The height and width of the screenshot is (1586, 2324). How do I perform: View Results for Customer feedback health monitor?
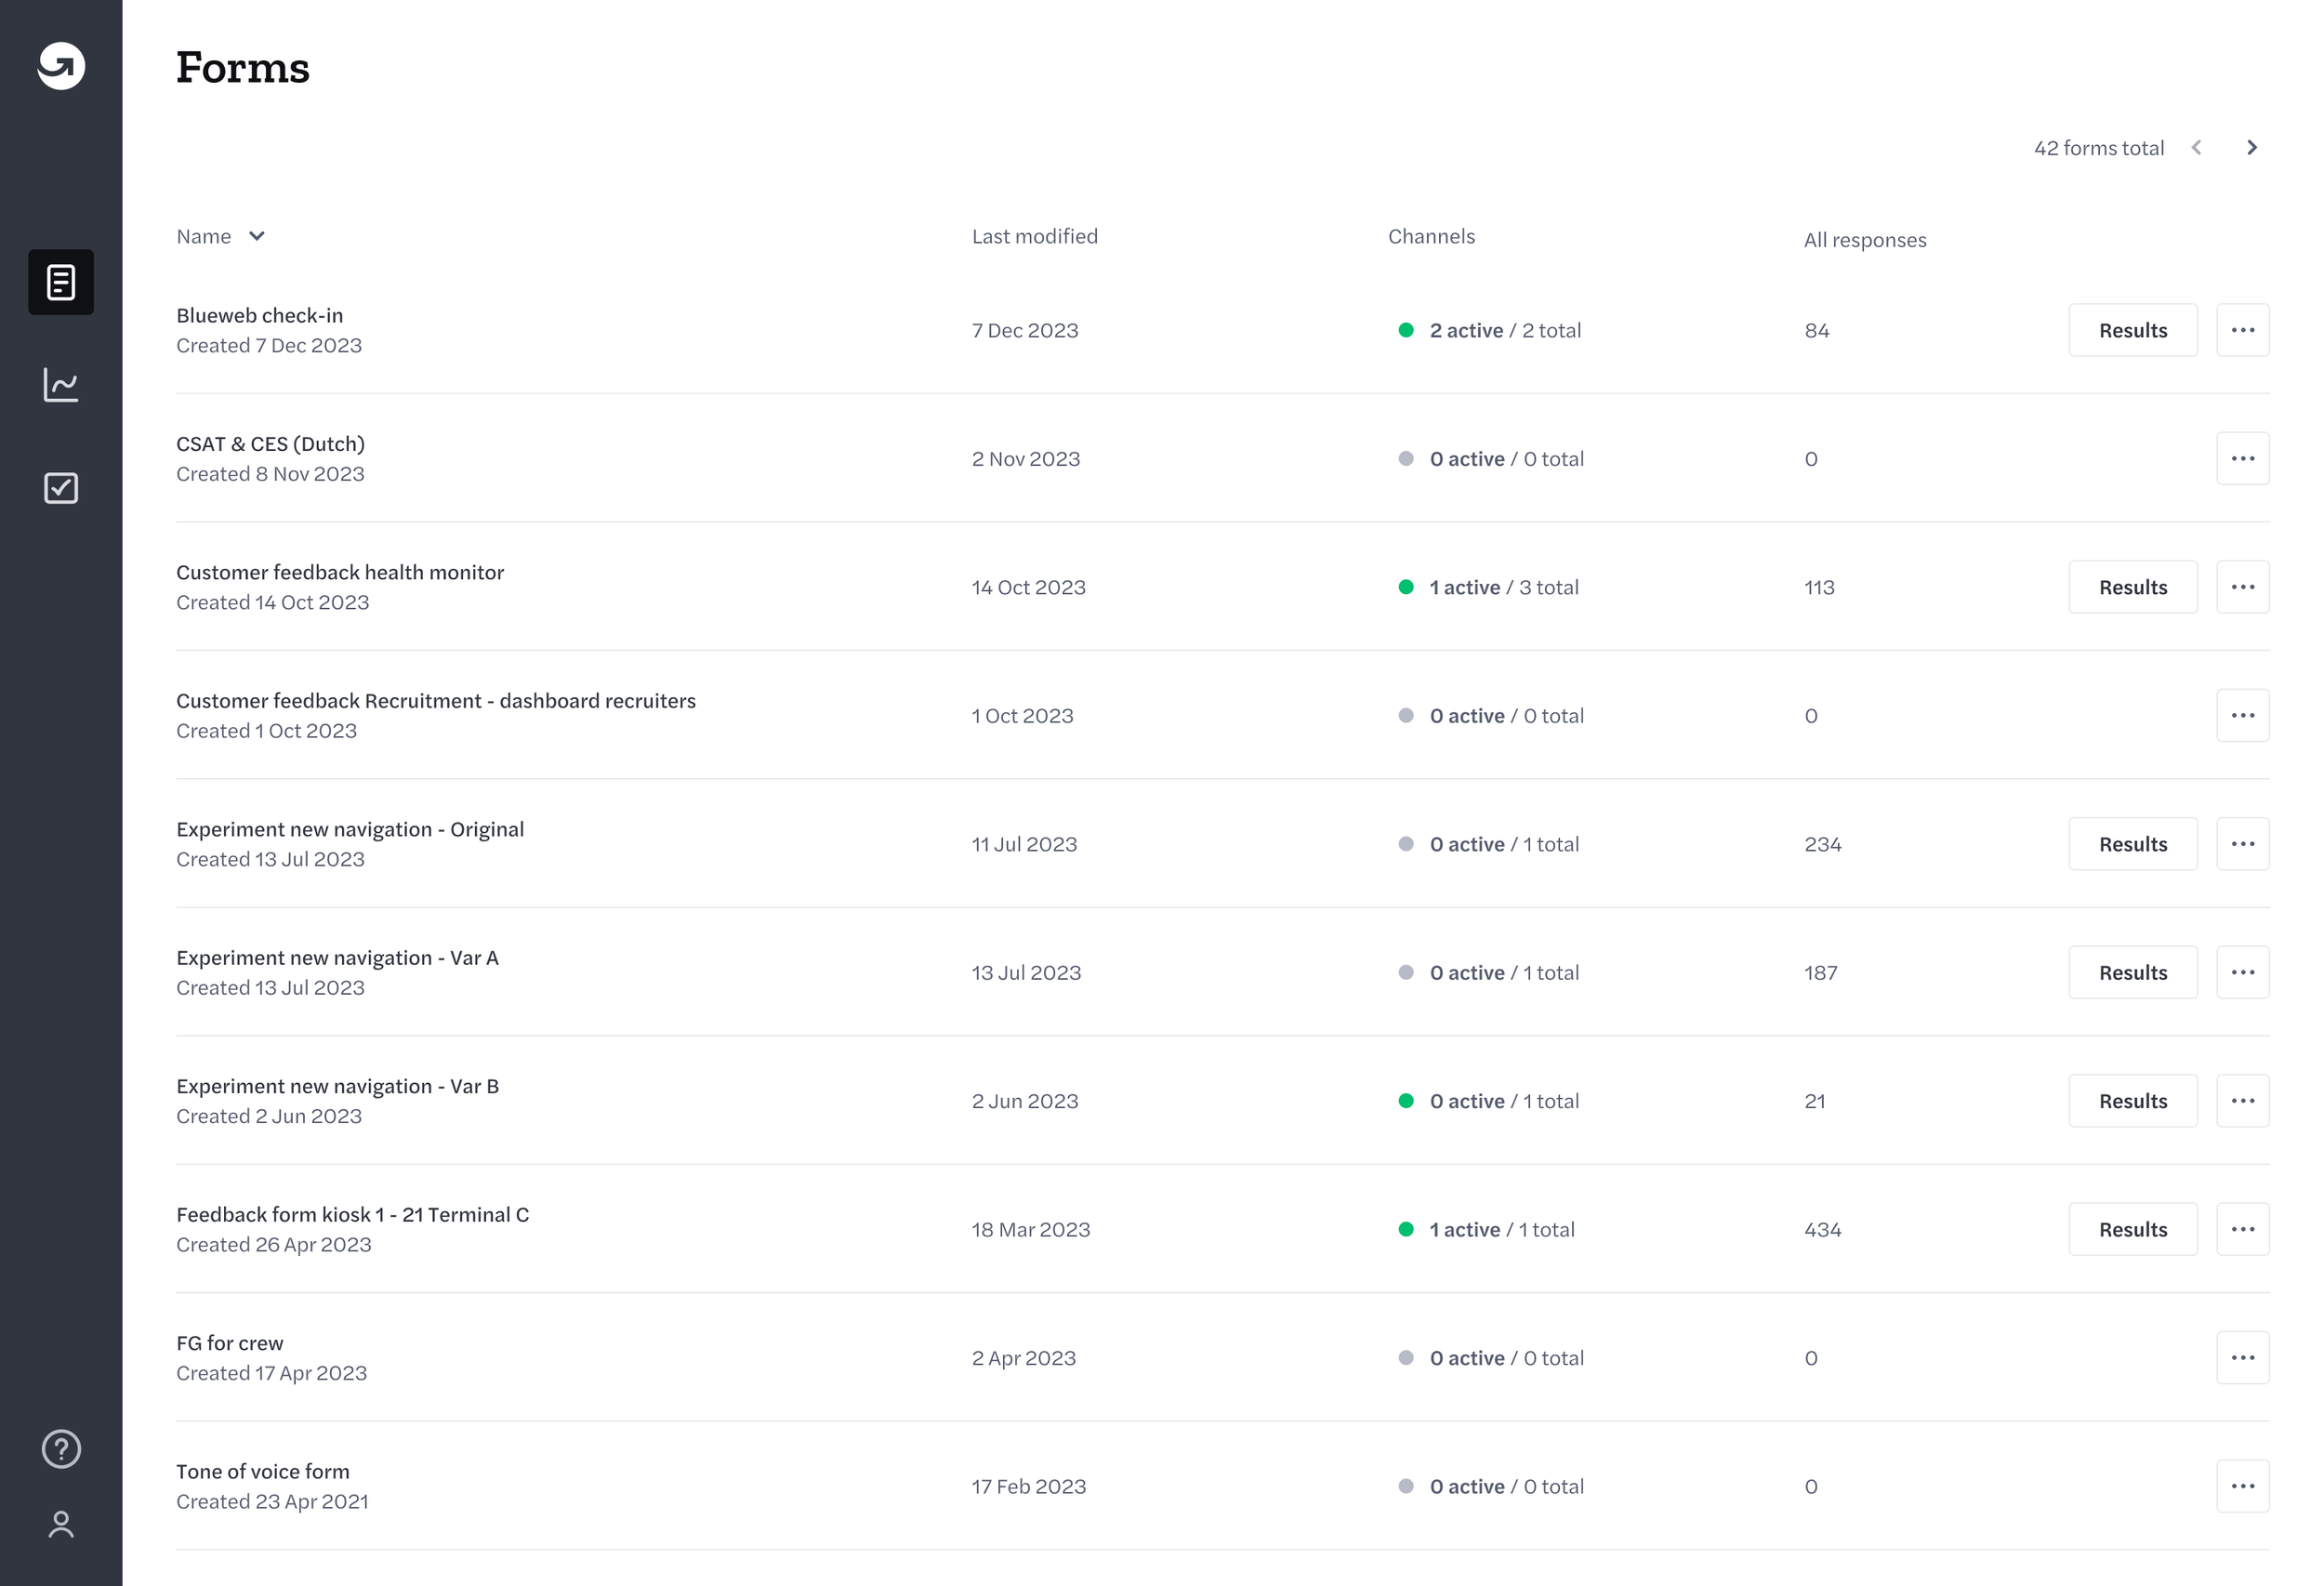pos(2133,587)
